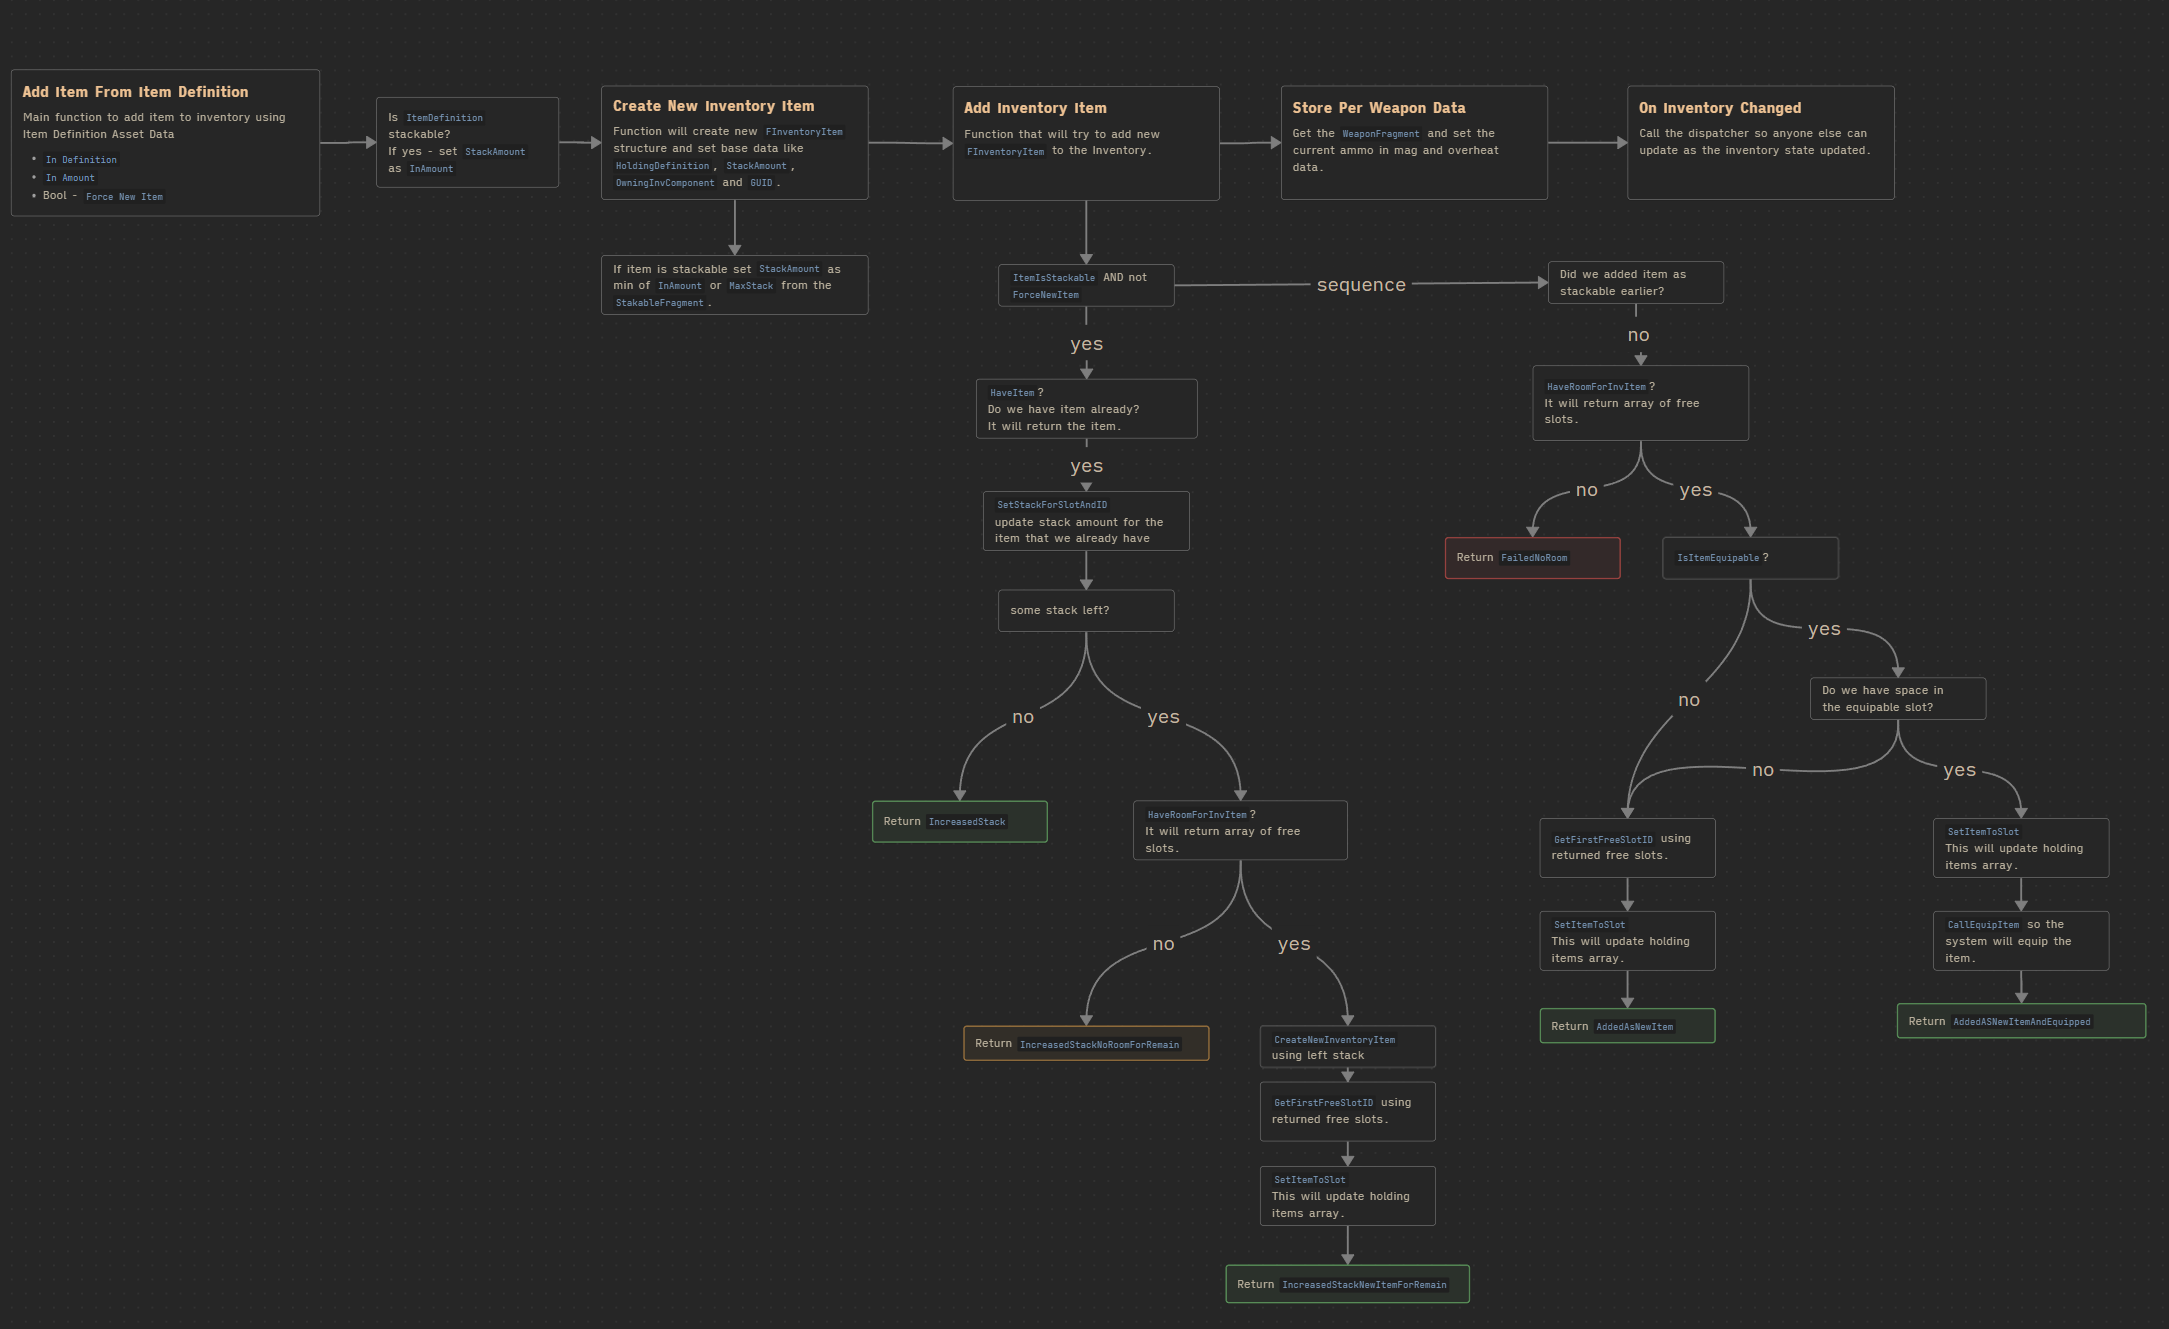
Task: Click the 'Did we added item as stackable earlier?' node
Action: [x=1635, y=283]
